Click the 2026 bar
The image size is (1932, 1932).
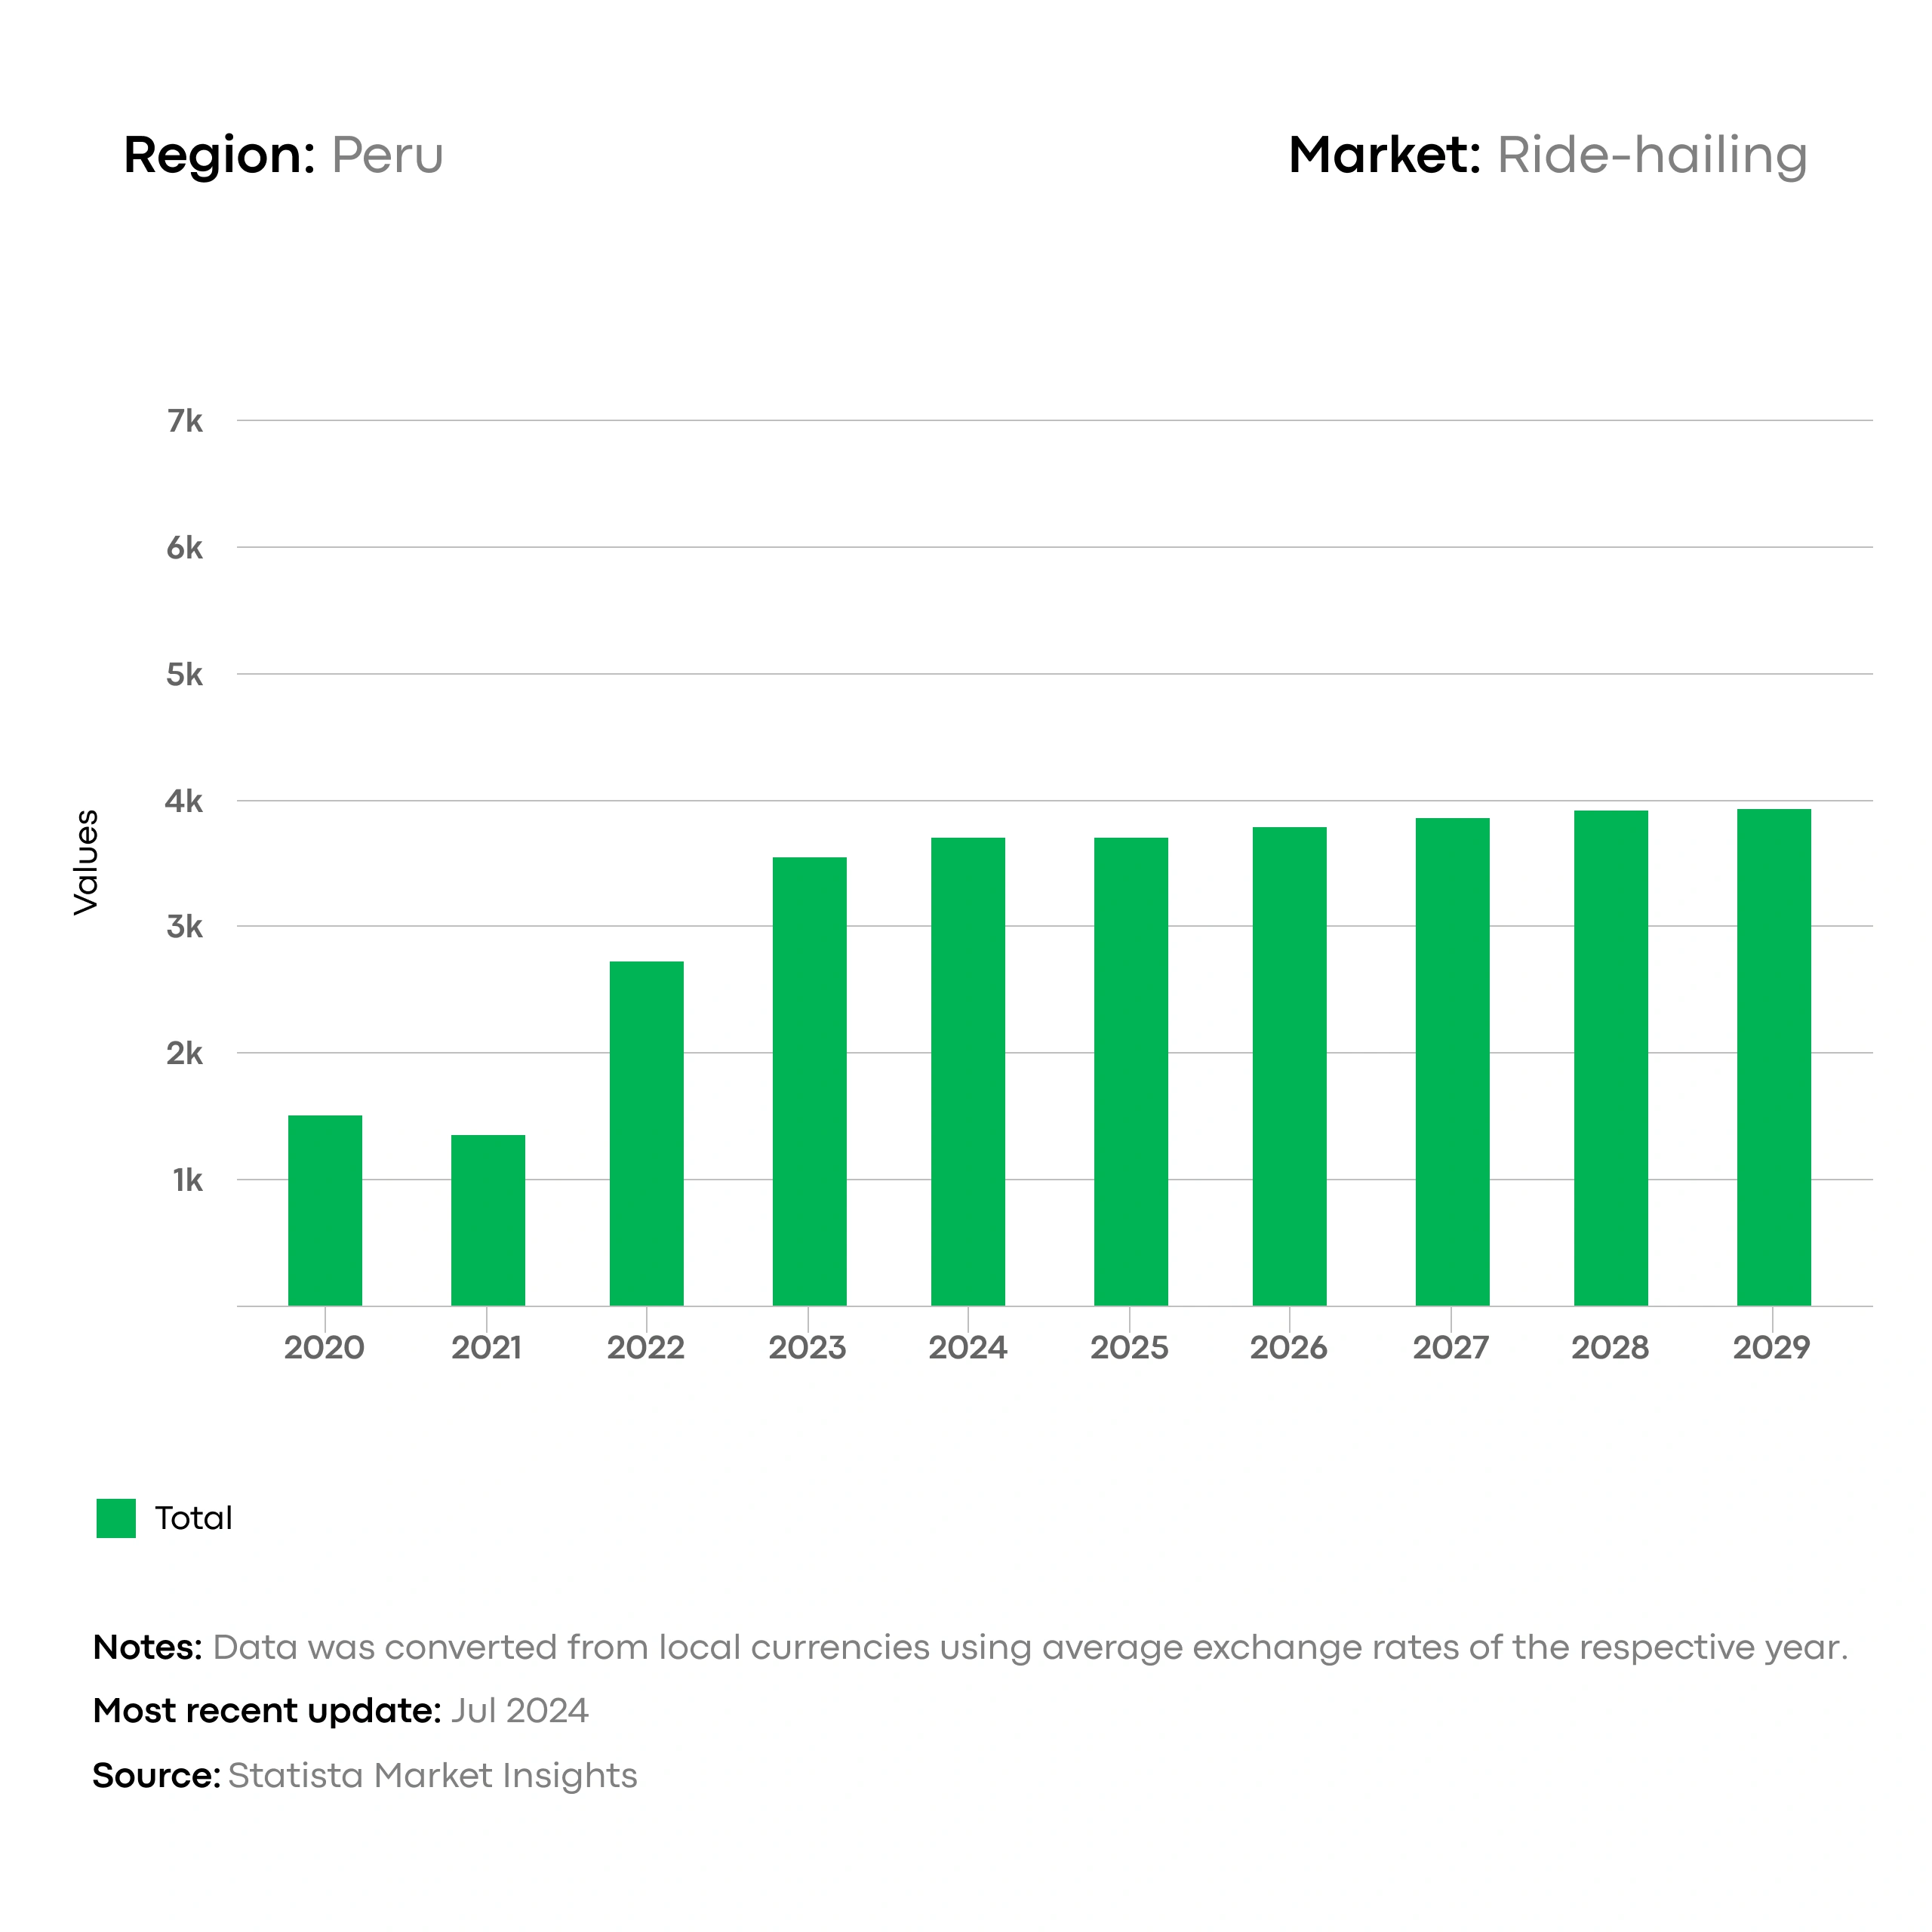coord(1290,1066)
